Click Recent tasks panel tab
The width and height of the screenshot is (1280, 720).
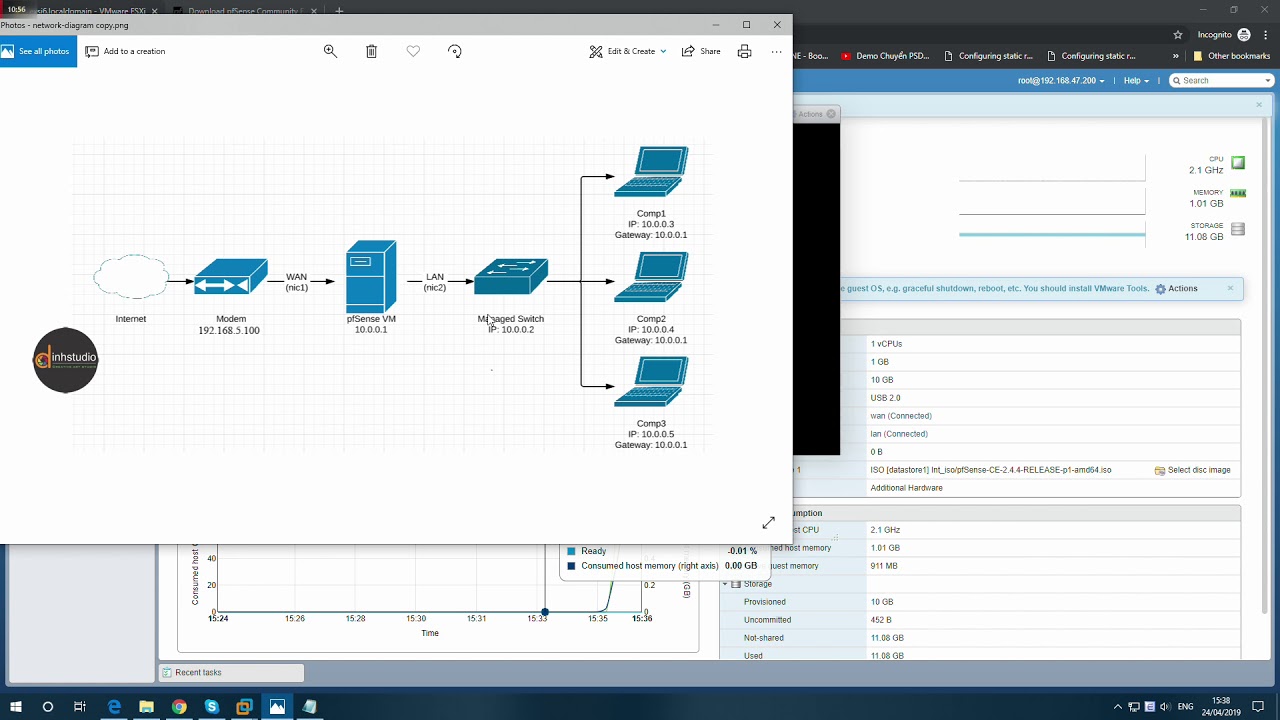coord(231,673)
